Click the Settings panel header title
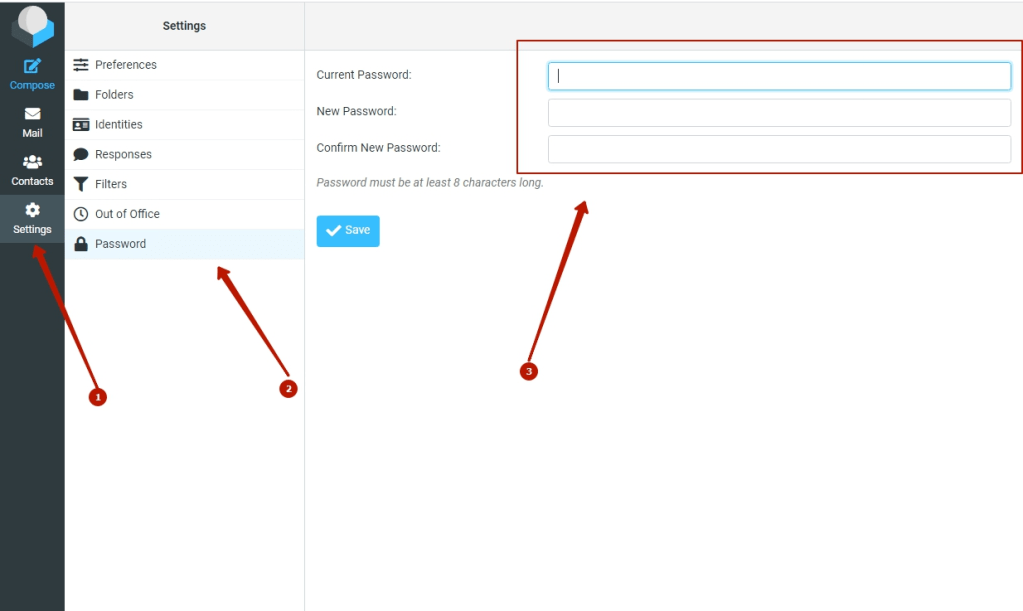 (x=184, y=26)
